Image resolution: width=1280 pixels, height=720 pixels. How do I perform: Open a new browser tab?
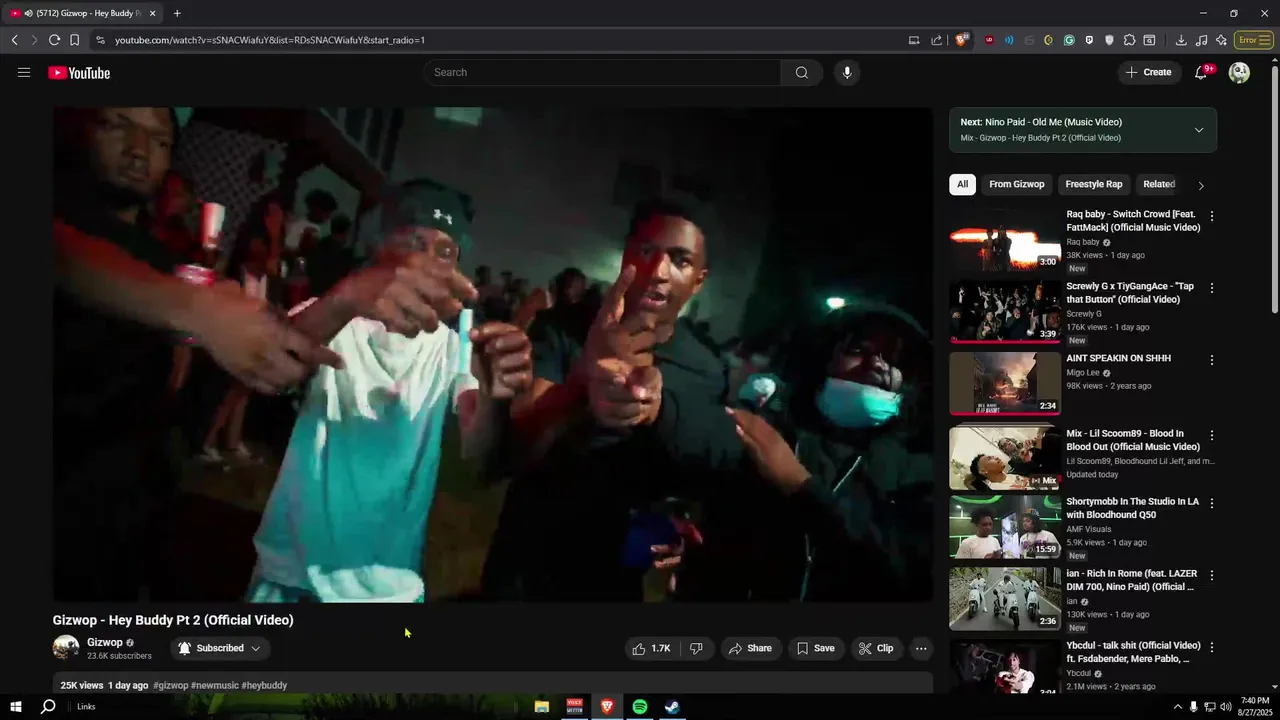pos(177,13)
